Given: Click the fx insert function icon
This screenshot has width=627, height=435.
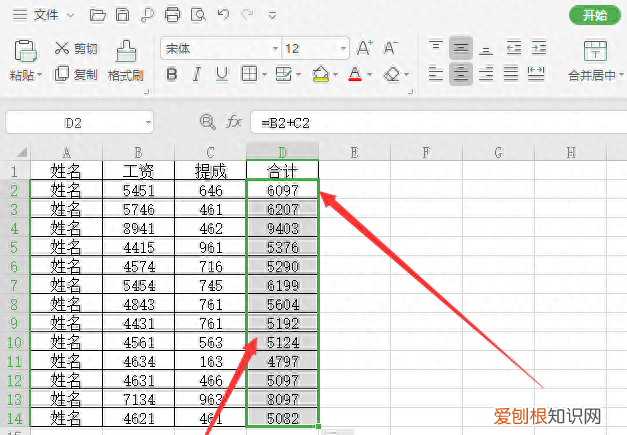Looking at the screenshot, I should 234,122.
